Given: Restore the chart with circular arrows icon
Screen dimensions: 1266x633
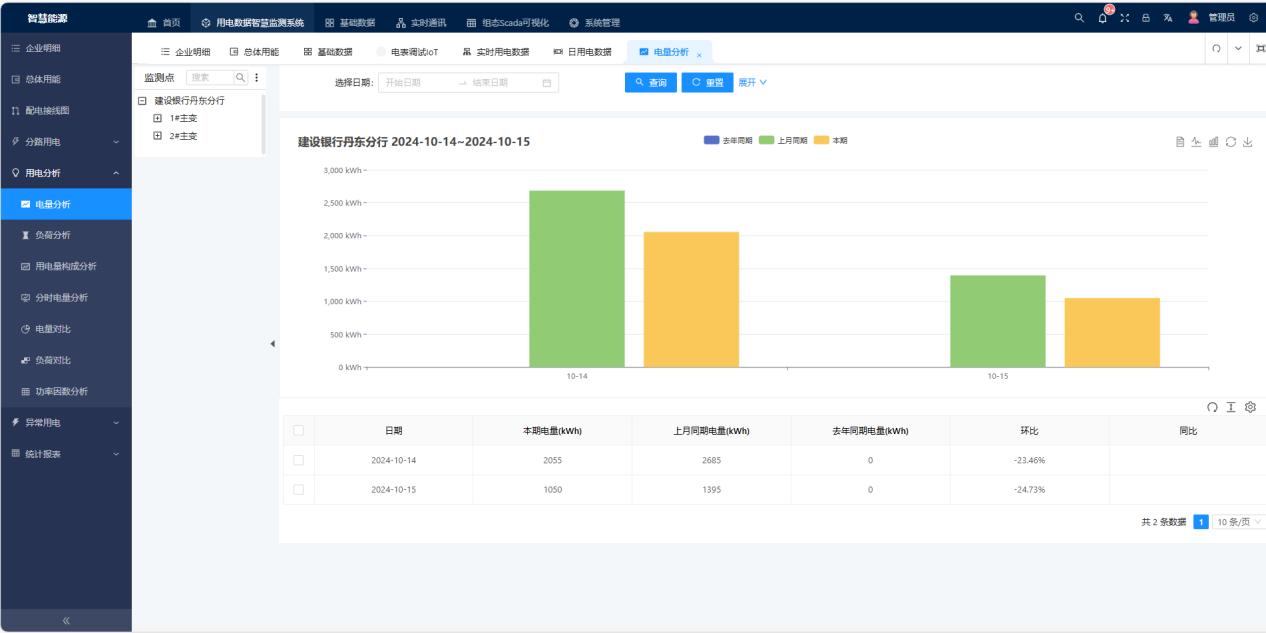Looking at the screenshot, I should tap(1231, 143).
